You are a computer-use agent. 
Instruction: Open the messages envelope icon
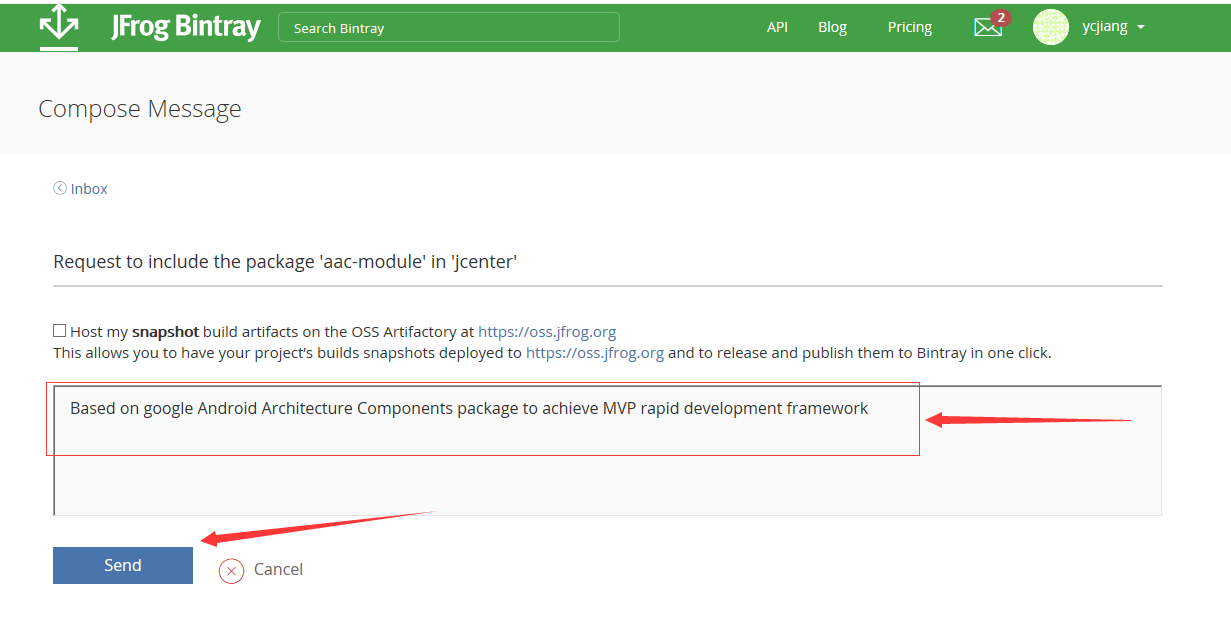(987, 29)
